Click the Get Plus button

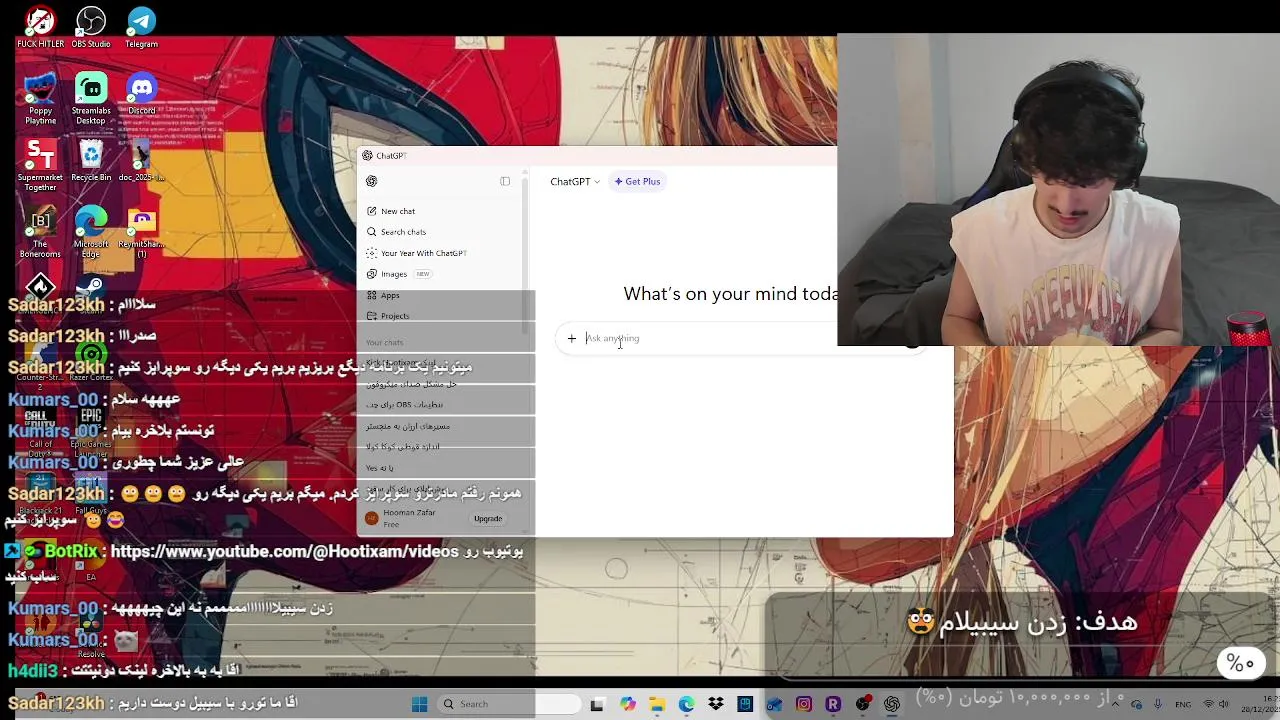[x=637, y=182]
